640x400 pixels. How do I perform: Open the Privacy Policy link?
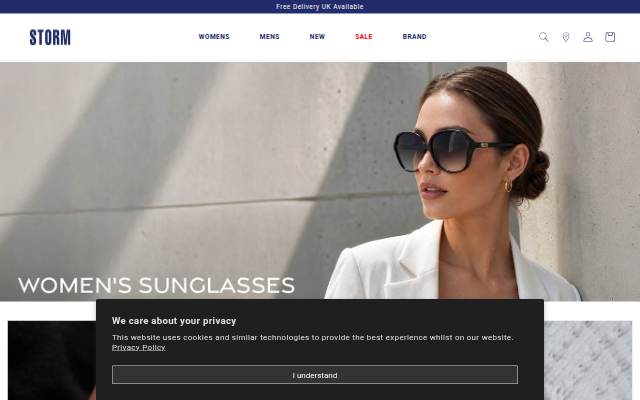(138, 347)
